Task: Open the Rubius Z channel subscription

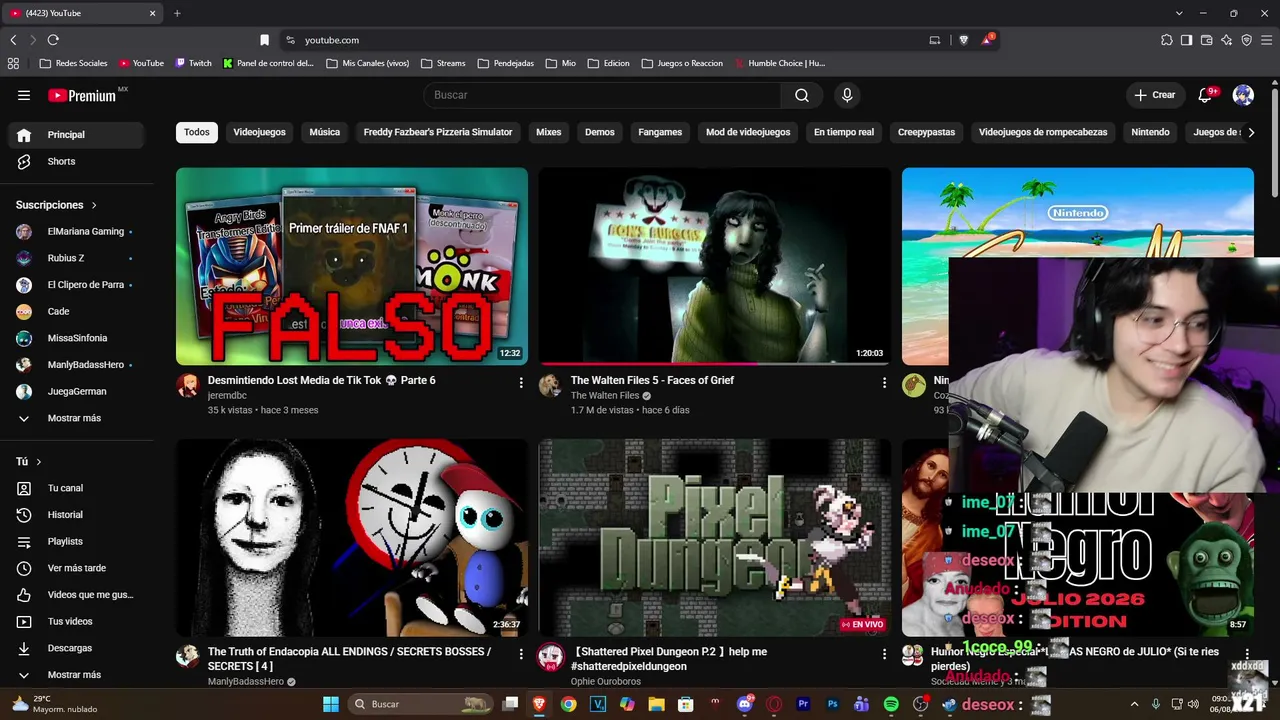Action: pyautogui.click(x=76, y=258)
